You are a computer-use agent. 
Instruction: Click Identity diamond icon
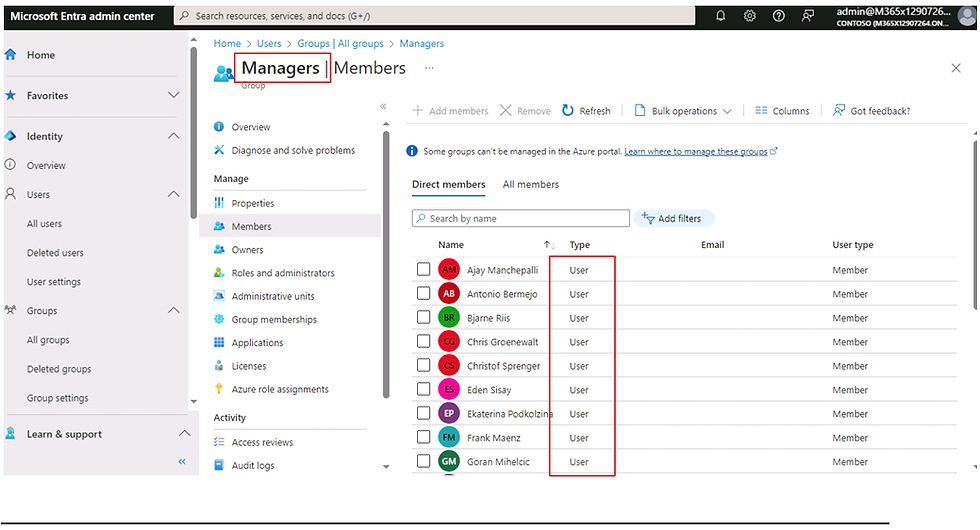pyautogui.click(x=11, y=136)
